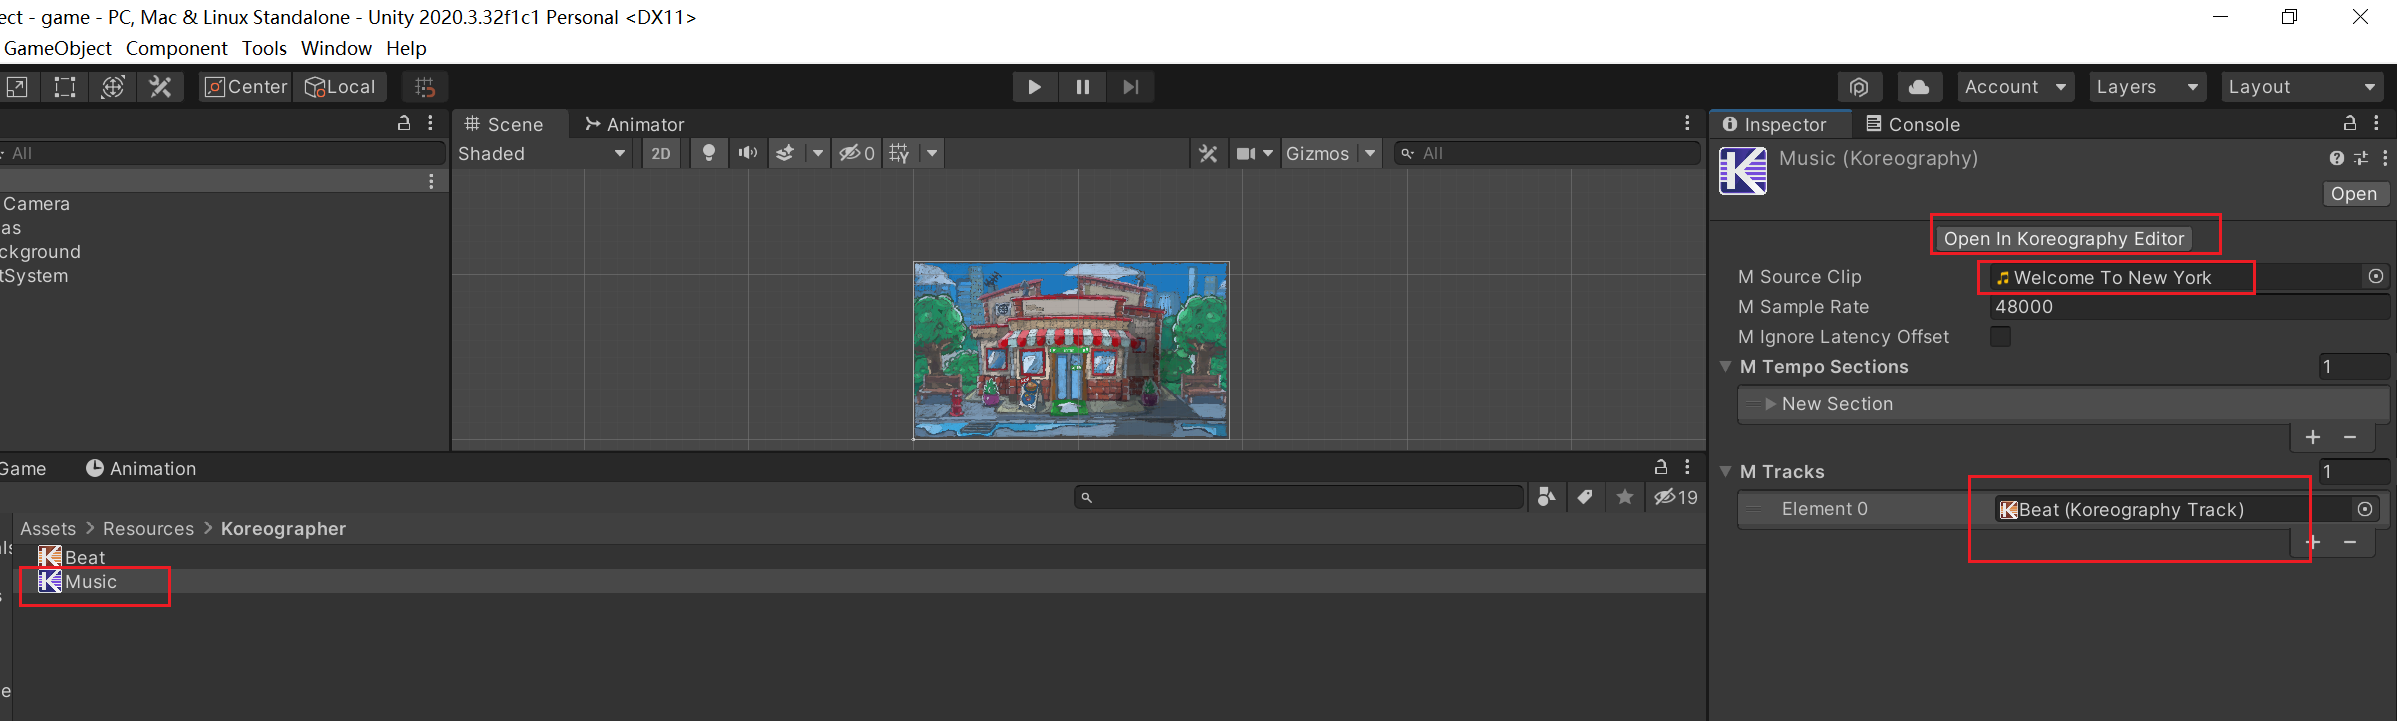Open the Layers dropdown

(2147, 87)
